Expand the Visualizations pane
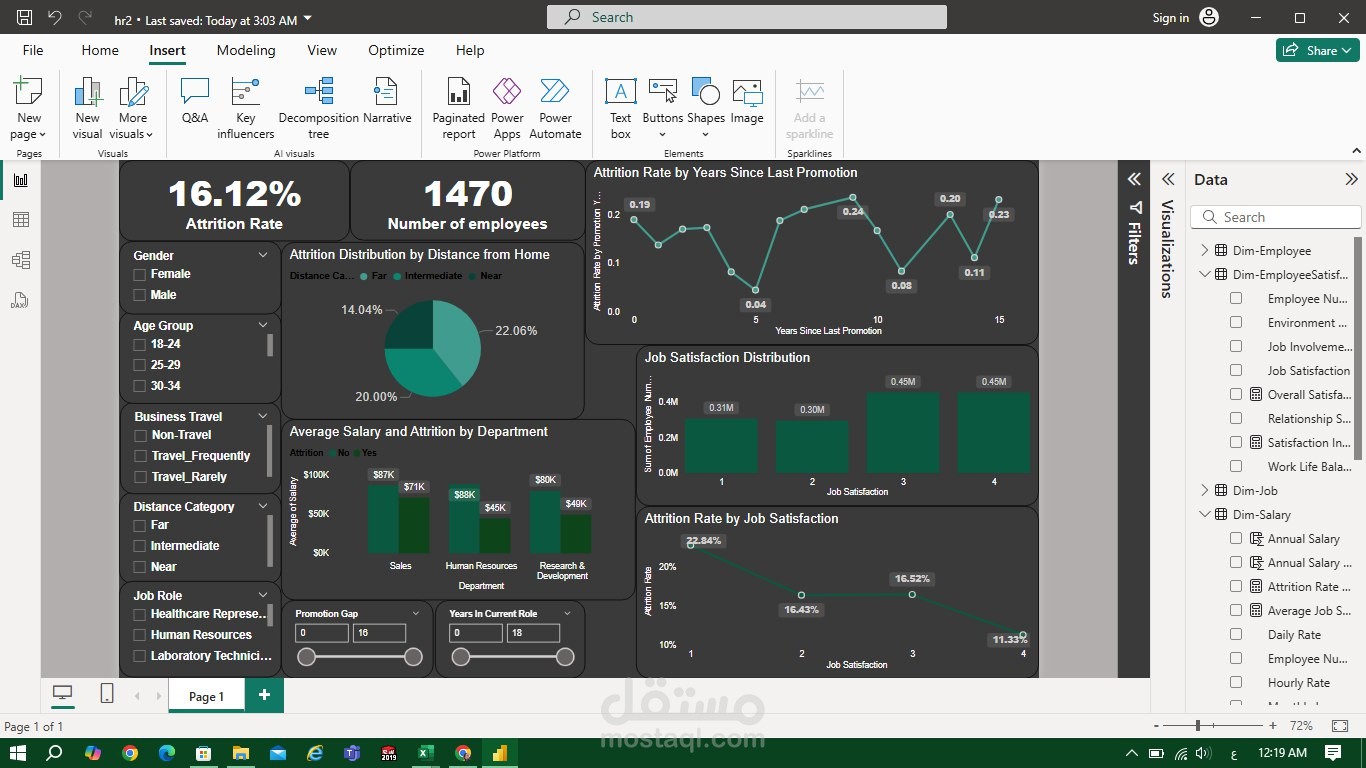The width and height of the screenshot is (1366, 768). point(1167,179)
